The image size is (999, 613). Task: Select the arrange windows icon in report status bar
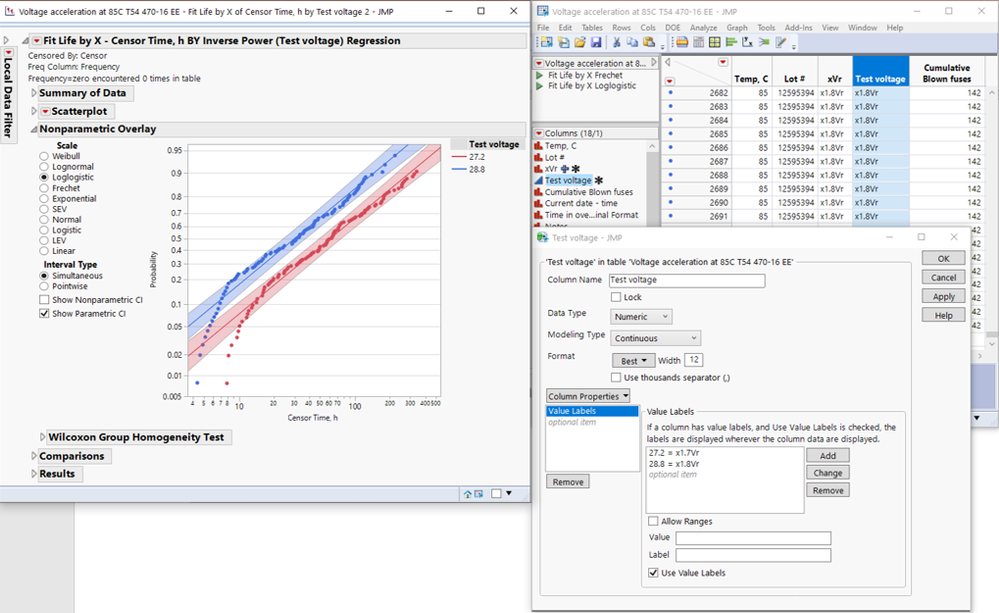(478, 494)
